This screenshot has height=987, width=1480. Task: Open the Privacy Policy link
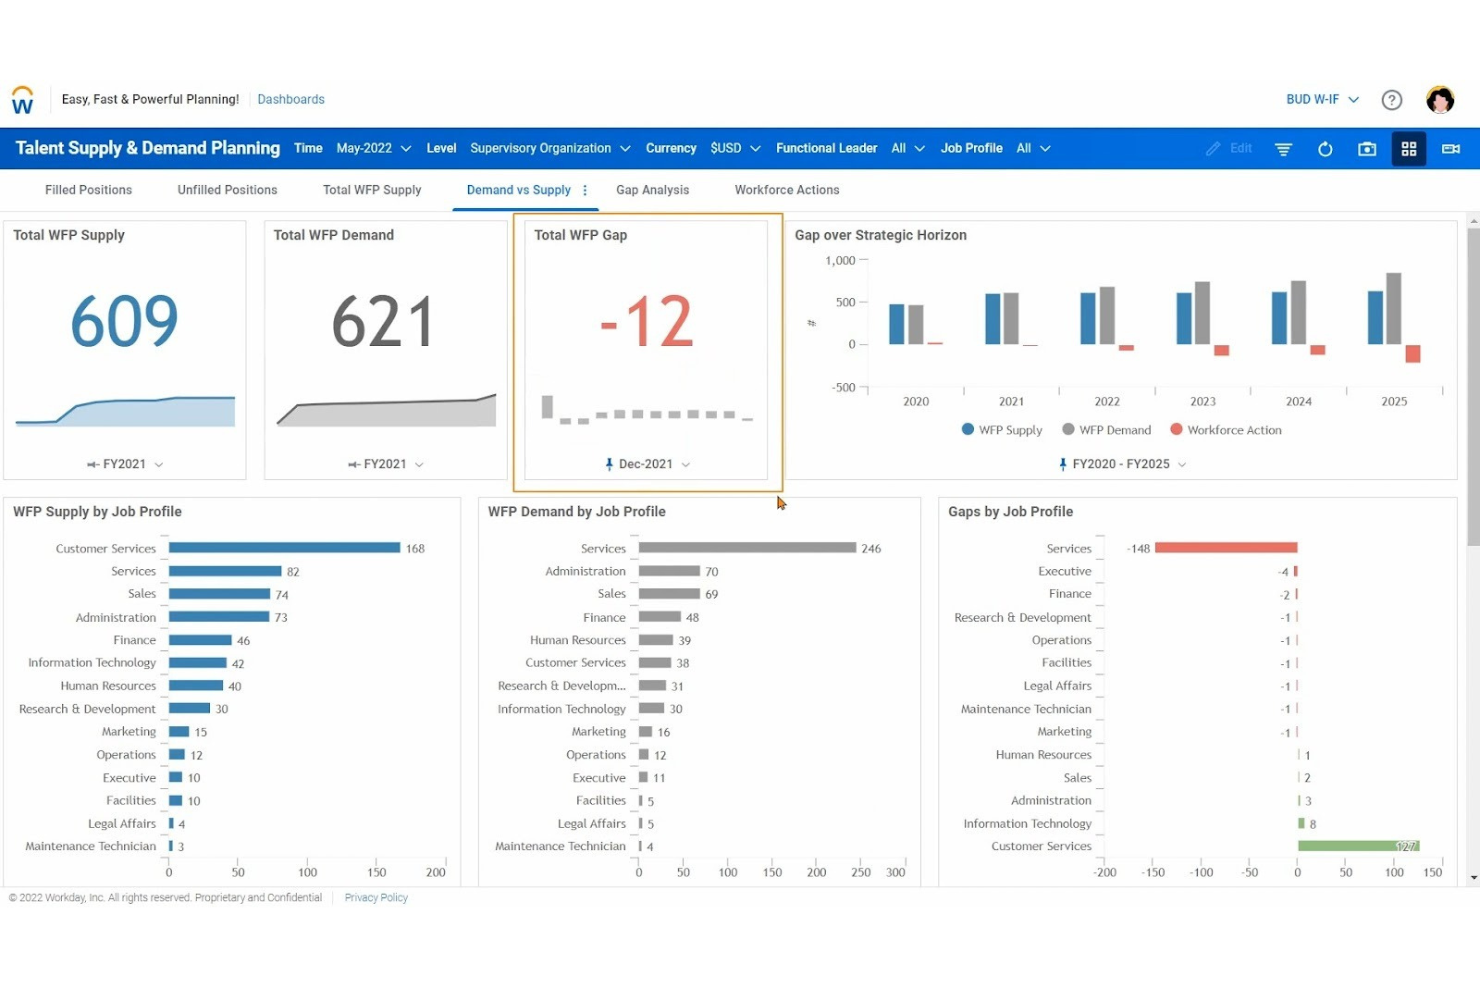(x=375, y=897)
